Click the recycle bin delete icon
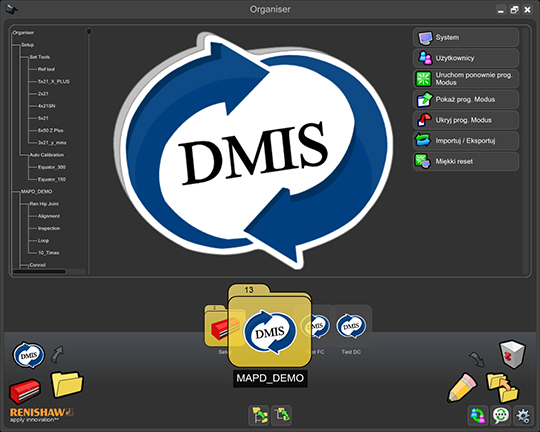Viewport: 540px width, 432px height. tap(512, 354)
